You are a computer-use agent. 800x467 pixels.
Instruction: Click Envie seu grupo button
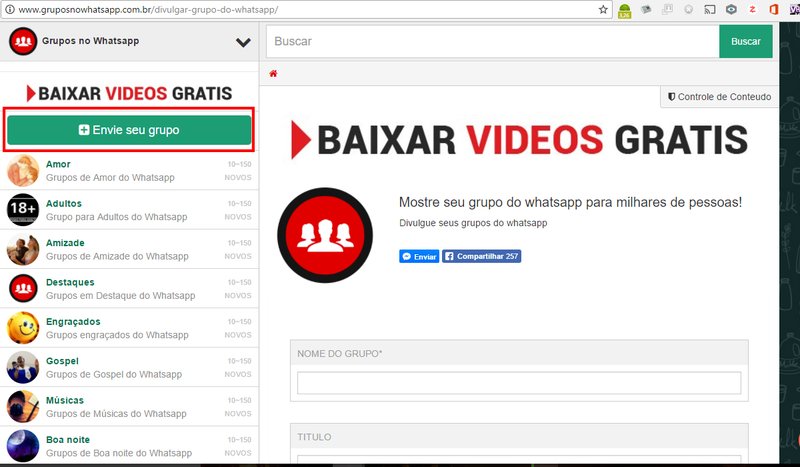[129, 130]
